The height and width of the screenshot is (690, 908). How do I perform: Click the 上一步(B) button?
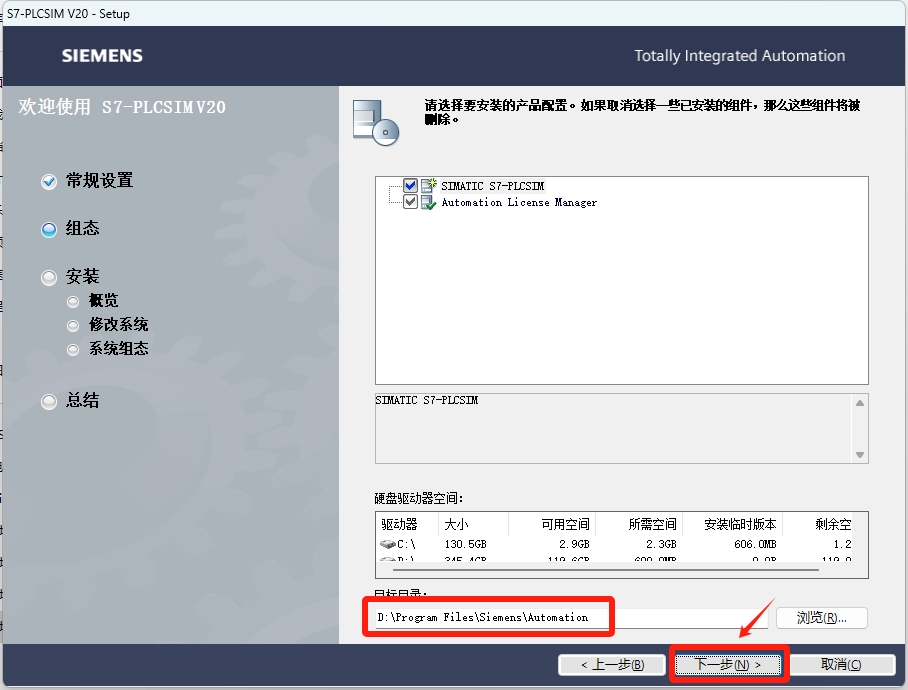(612, 664)
